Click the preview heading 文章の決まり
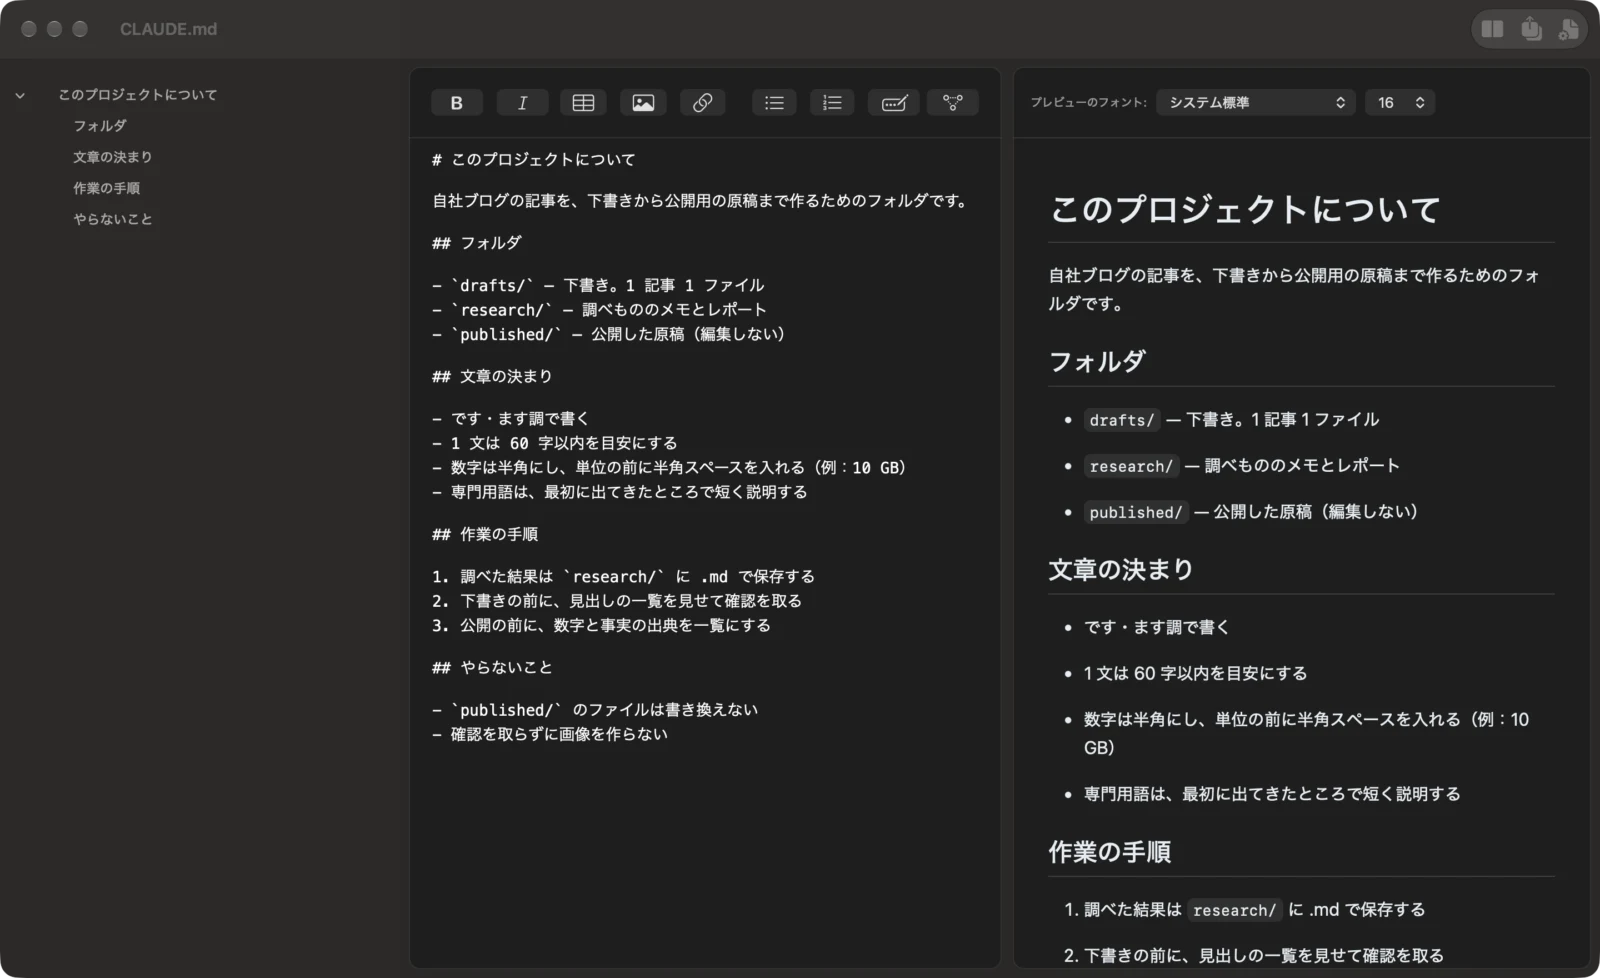Screen dimensions: 1600x978 [1121, 570]
